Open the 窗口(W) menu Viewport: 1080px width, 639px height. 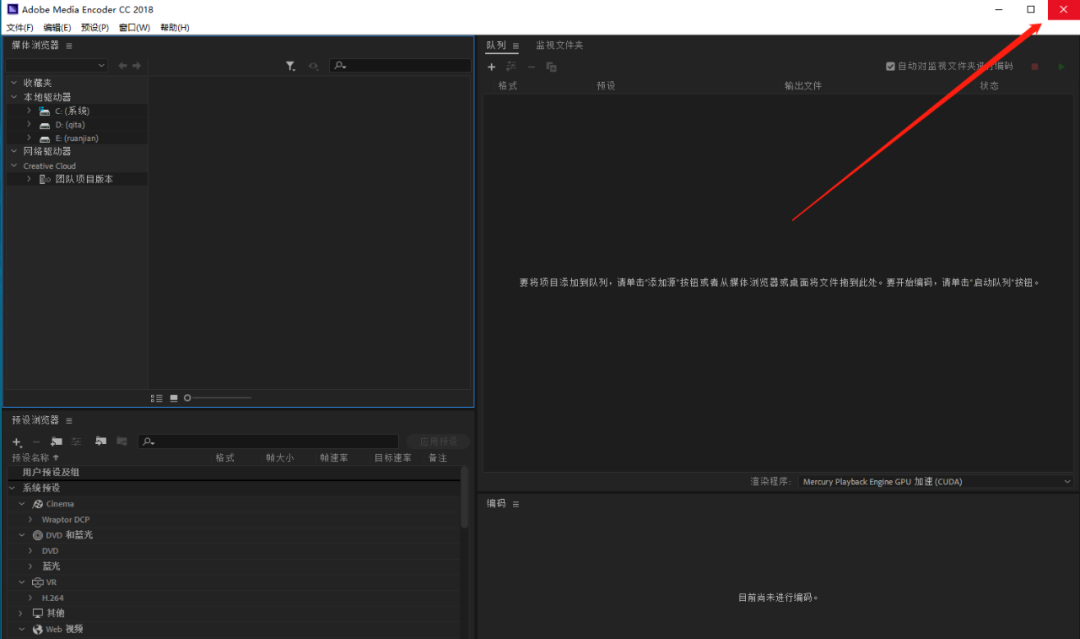pyautogui.click(x=134, y=28)
